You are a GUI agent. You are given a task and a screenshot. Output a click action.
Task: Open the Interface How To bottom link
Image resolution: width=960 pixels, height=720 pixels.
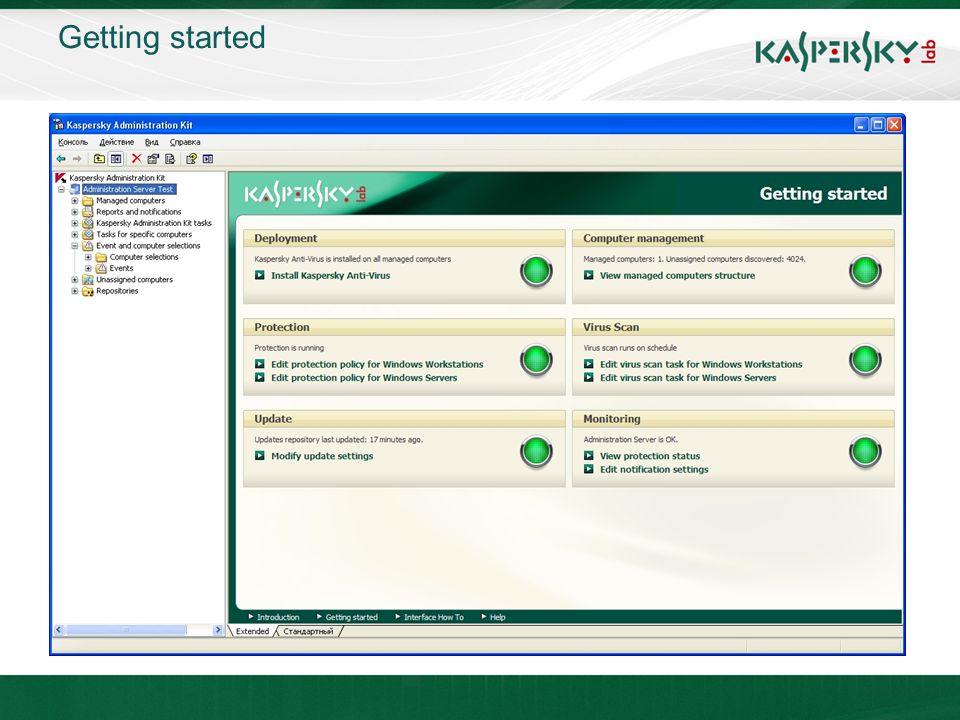[x=433, y=617]
